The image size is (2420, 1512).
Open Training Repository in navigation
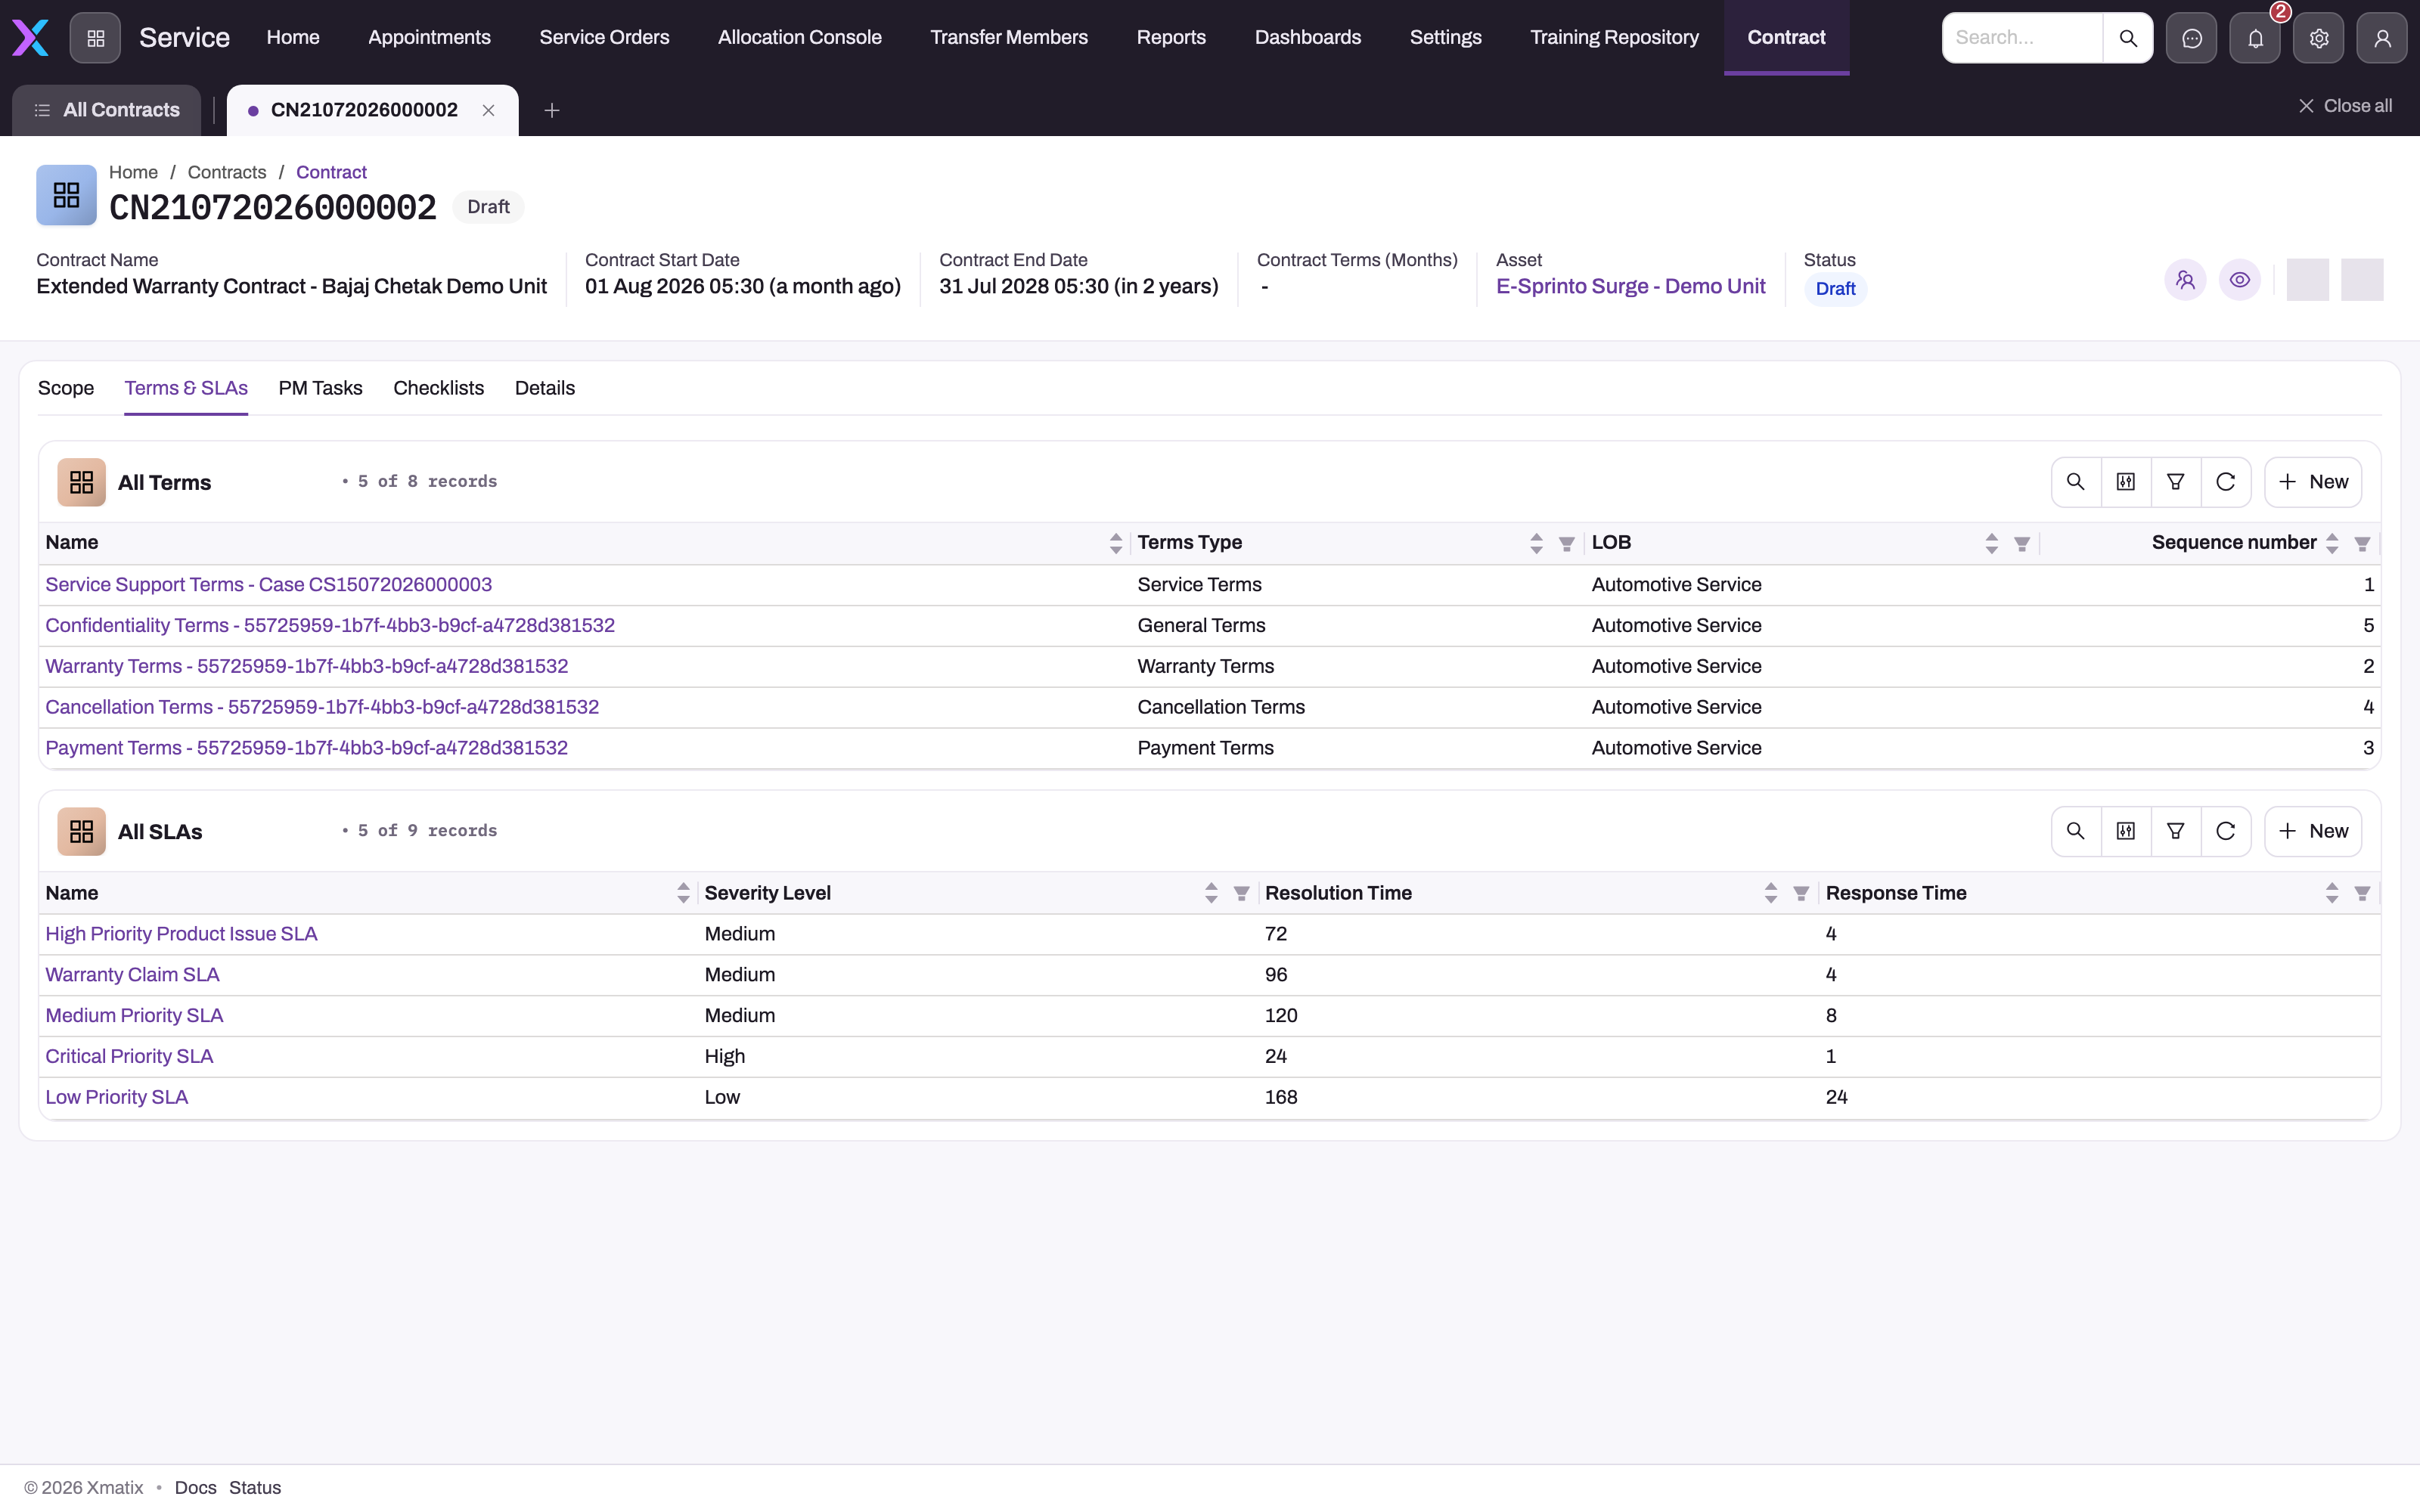tap(1614, 38)
